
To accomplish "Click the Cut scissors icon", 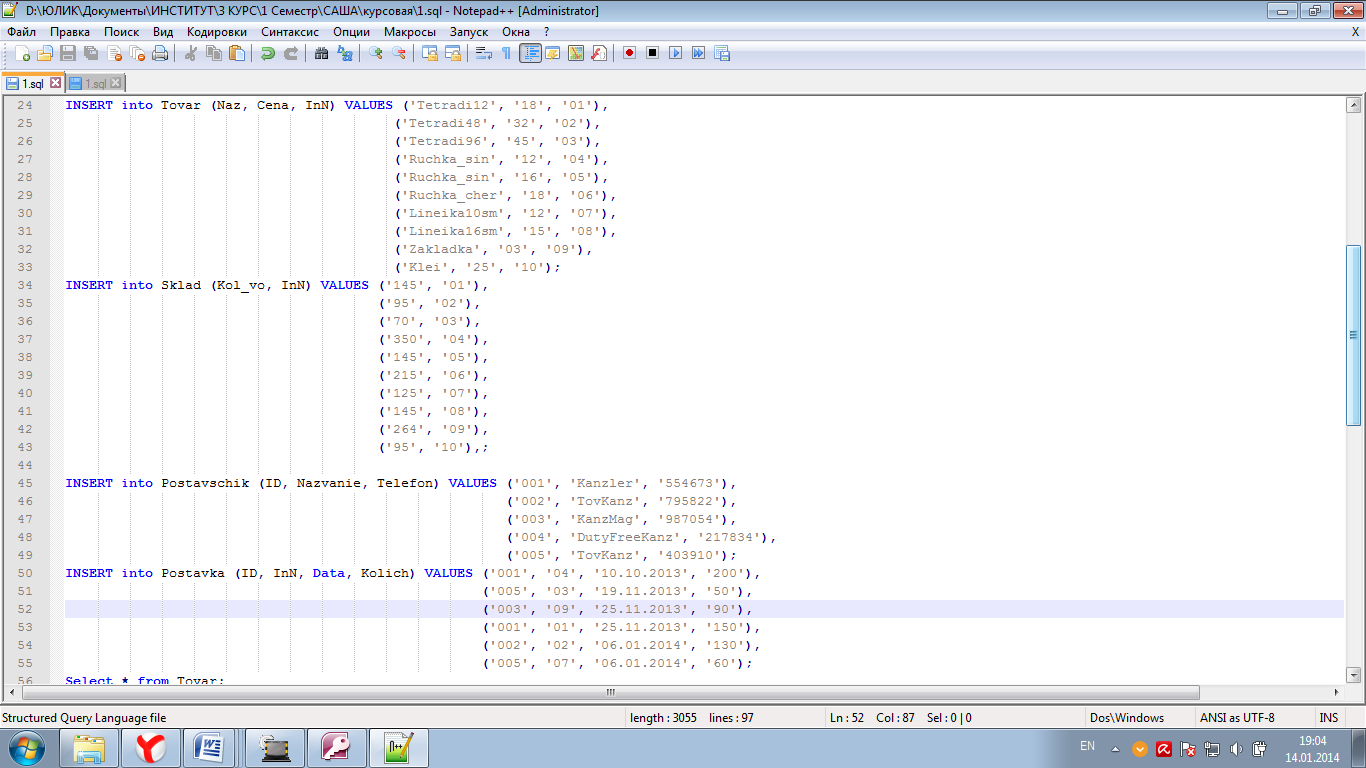I will (x=191, y=53).
